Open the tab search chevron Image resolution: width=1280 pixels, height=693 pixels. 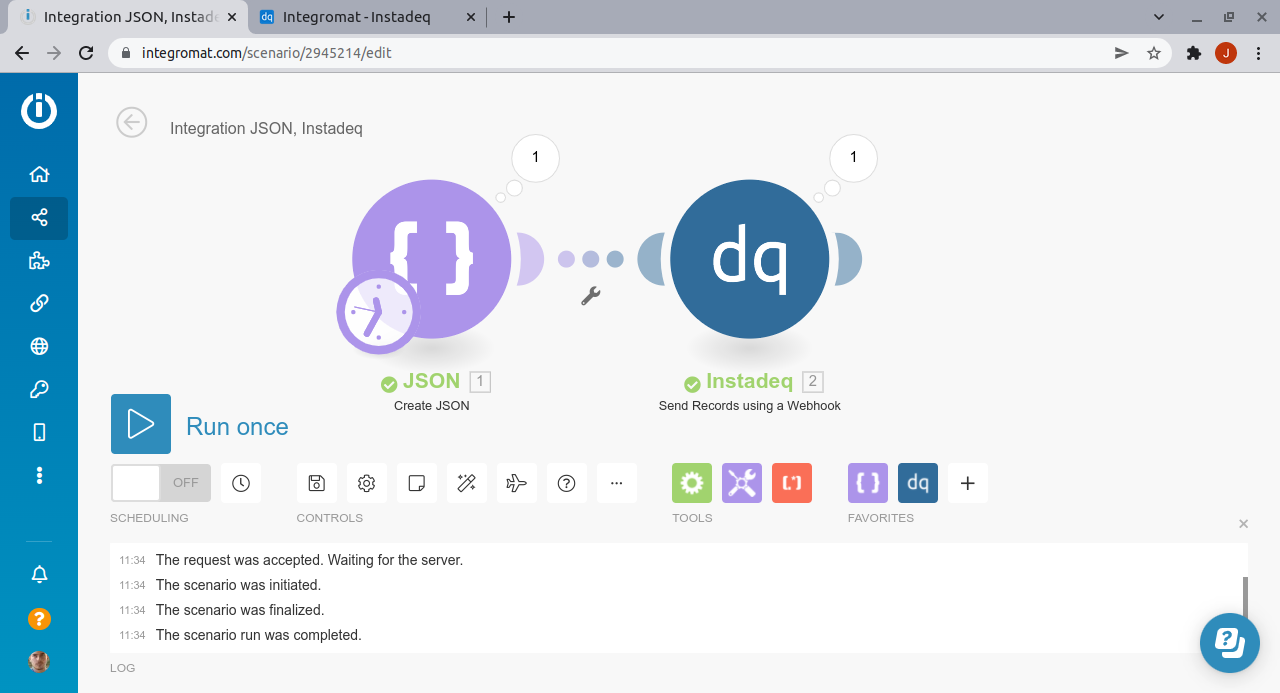1159,17
